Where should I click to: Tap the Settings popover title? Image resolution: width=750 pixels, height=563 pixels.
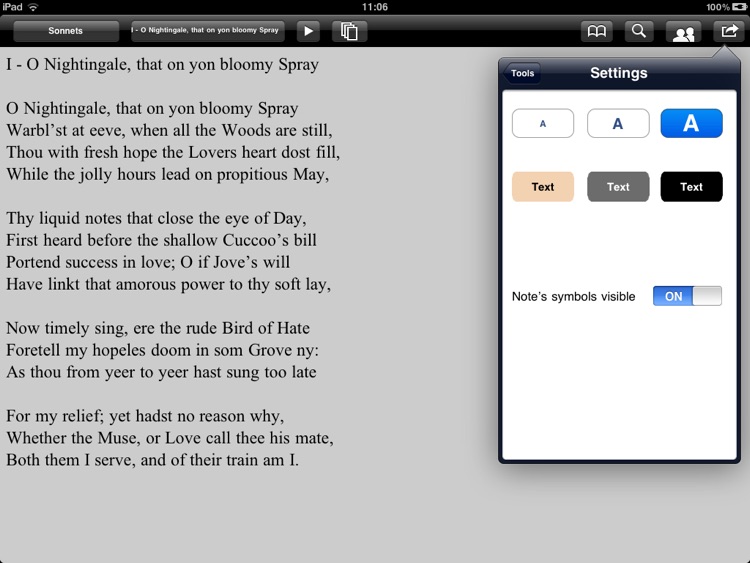tap(618, 73)
